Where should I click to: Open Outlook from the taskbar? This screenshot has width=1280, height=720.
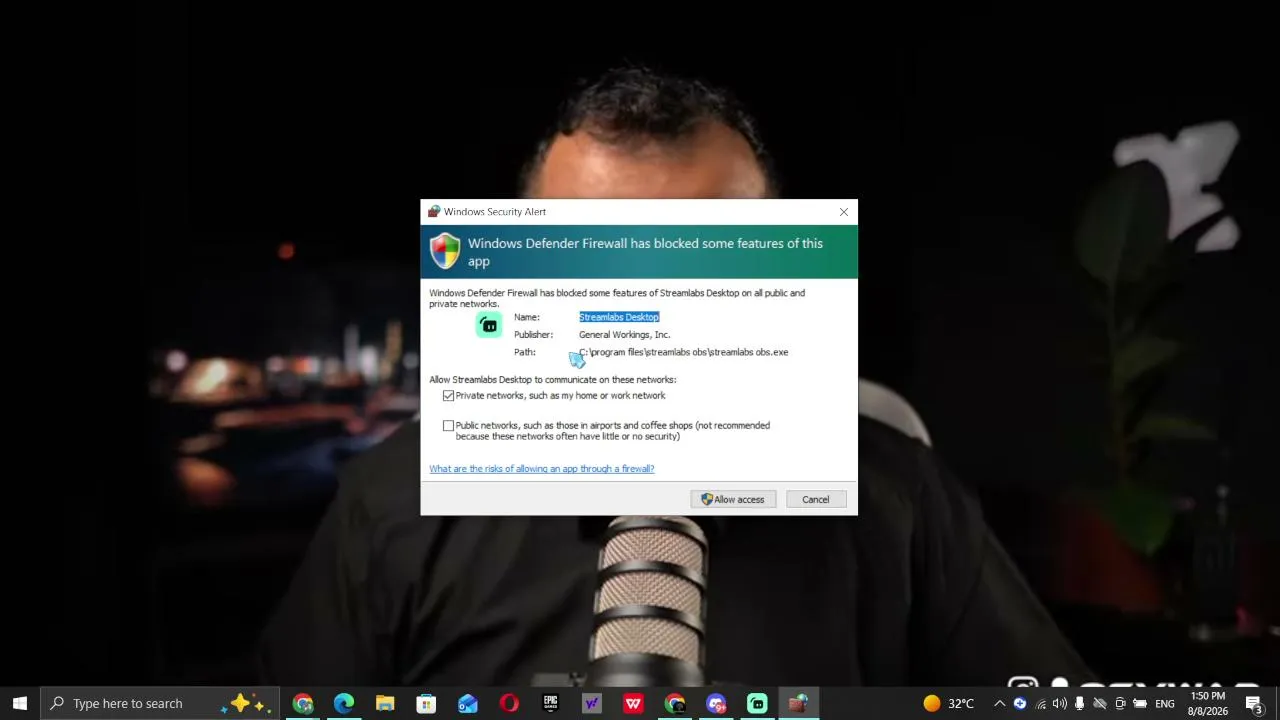click(x=468, y=703)
